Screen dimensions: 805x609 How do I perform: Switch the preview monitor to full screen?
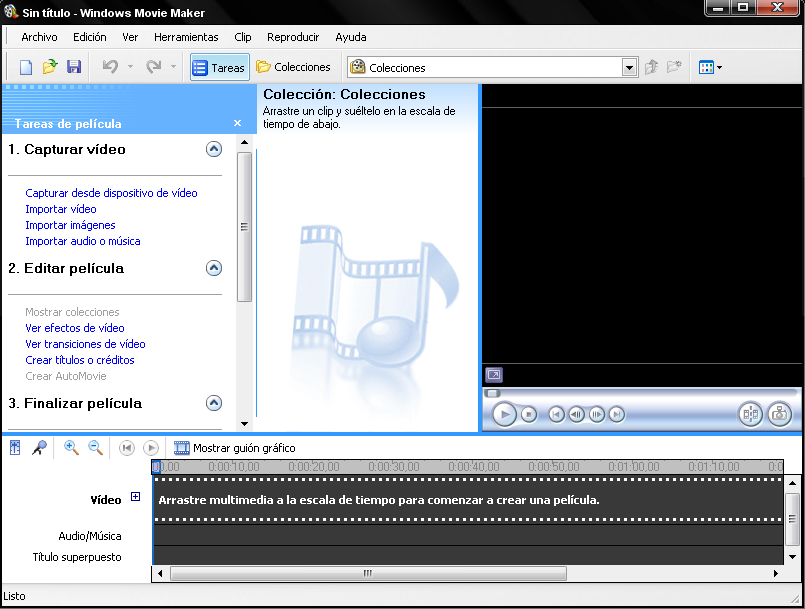(x=494, y=374)
